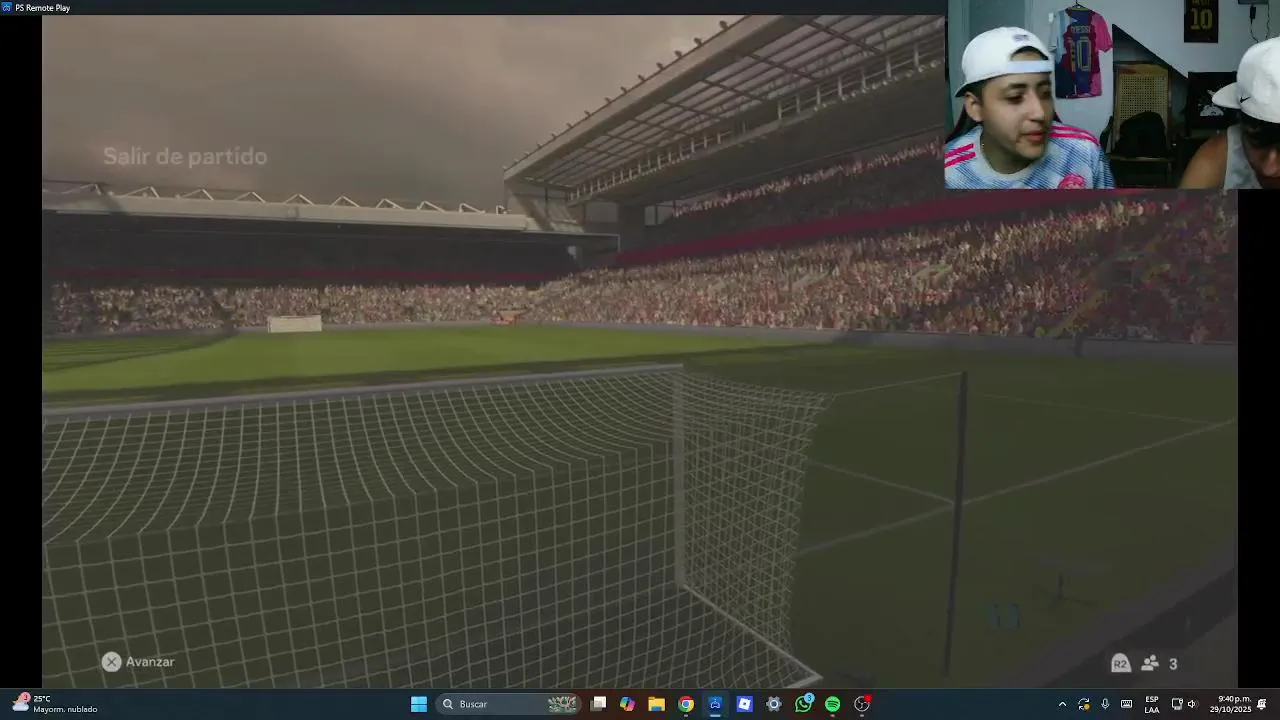Open Task View on the taskbar
The image size is (1280, 720).
tap(598, 704)
